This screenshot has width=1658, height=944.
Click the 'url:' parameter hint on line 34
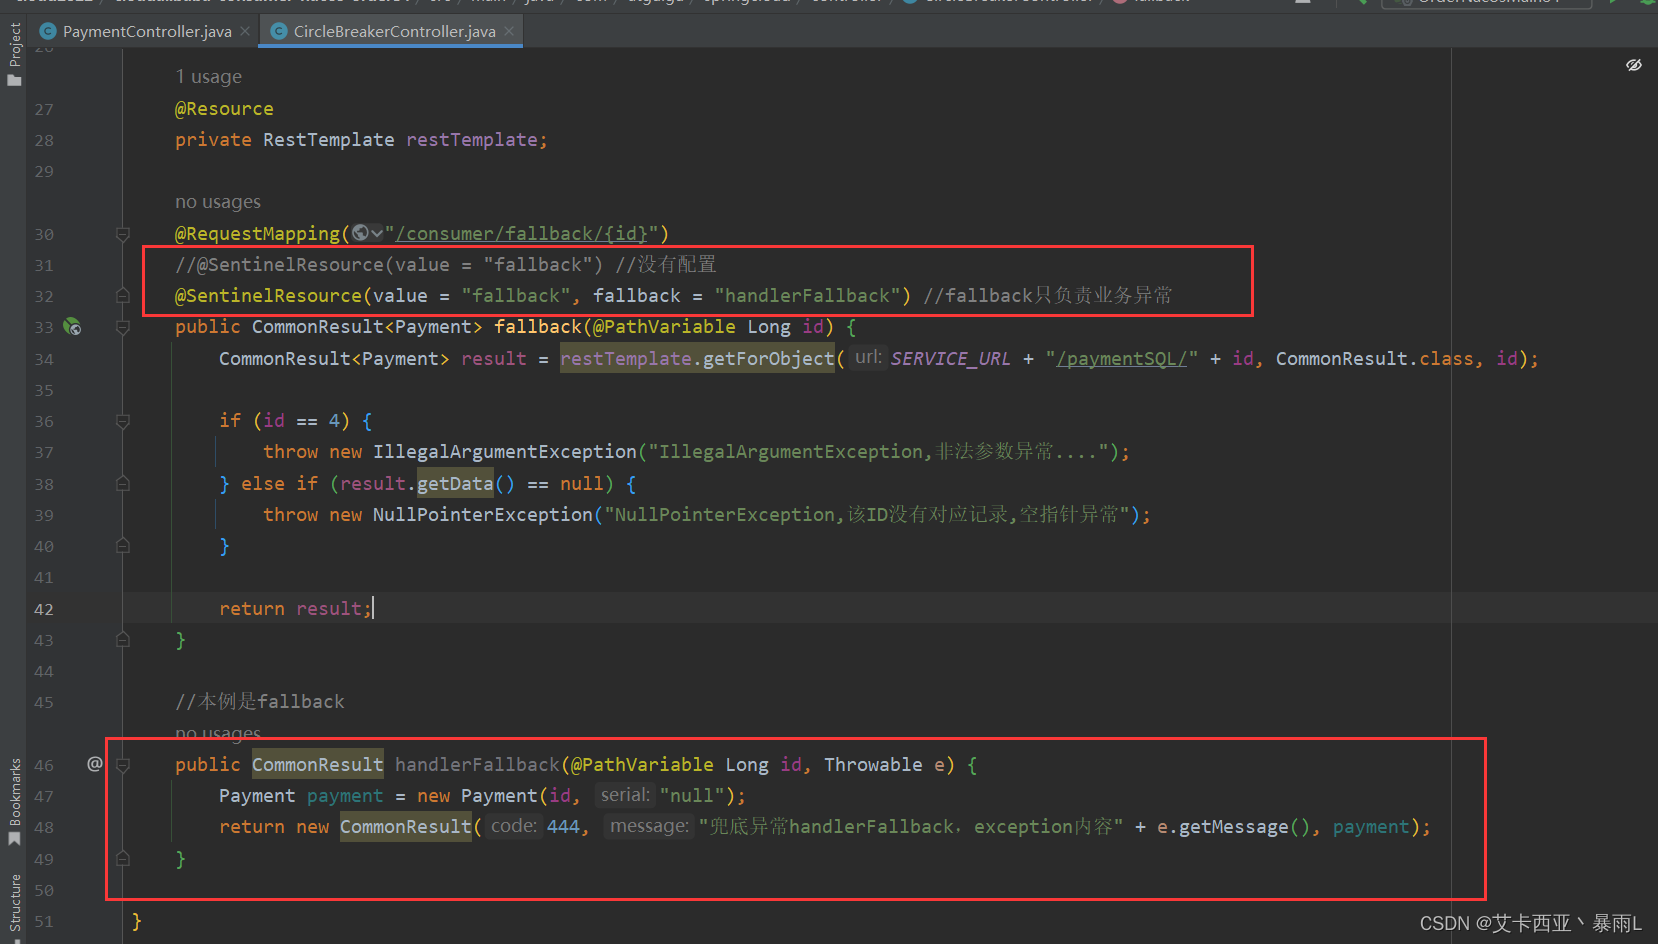coord(868,357)
